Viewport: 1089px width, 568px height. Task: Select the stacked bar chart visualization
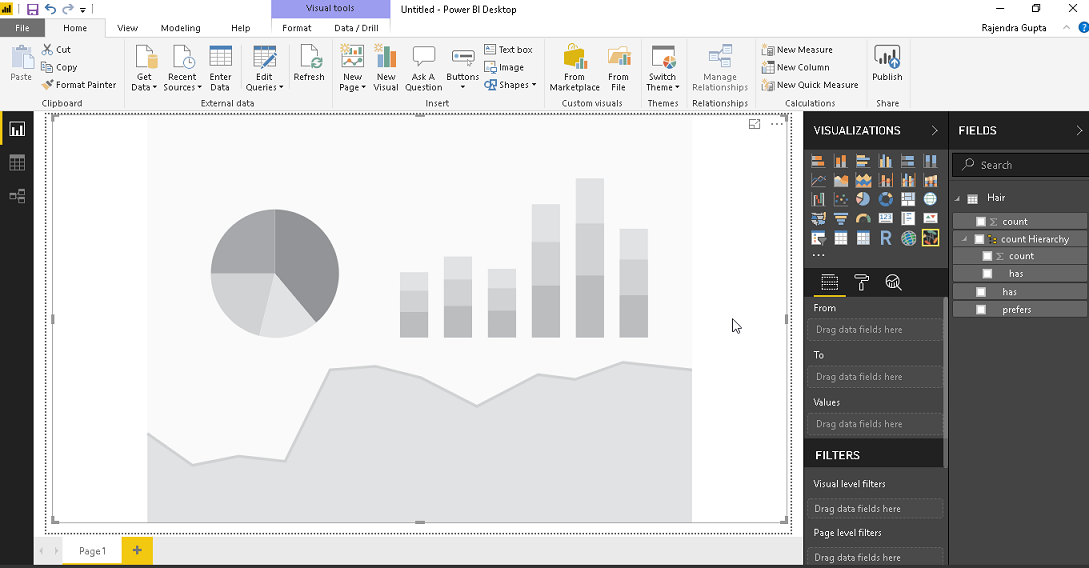pos(818,161)
